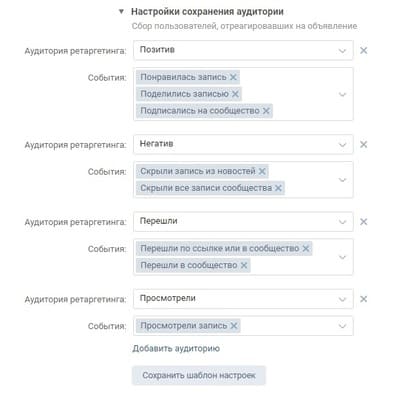This screenshot has height=397, width=400.
Task: Open the 'Просмотрели' audience dropdown
Action: click(243, 299)
